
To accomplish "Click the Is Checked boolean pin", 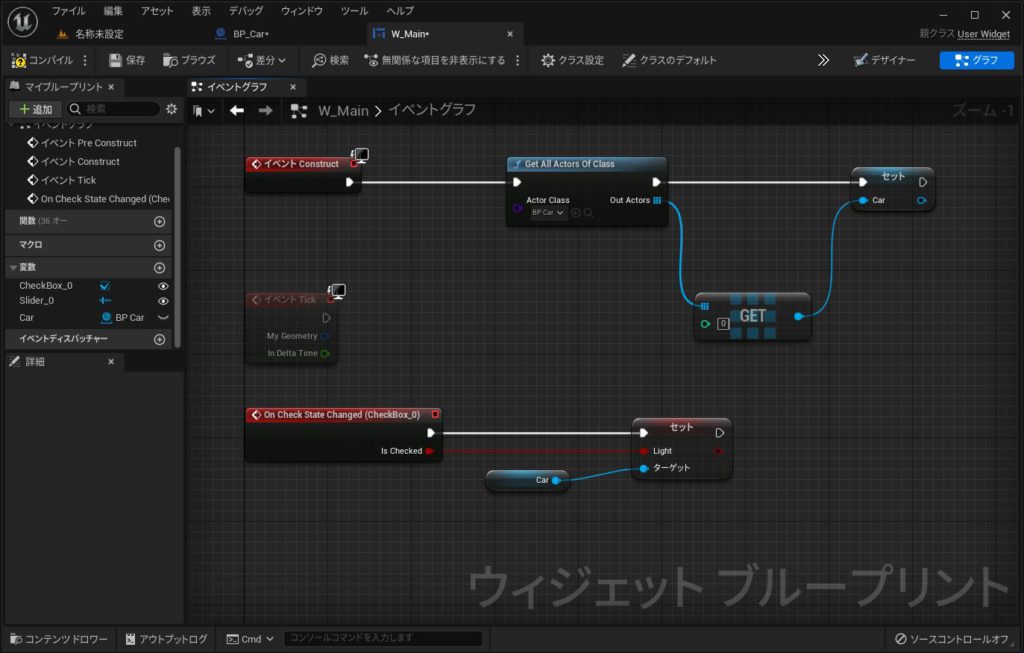I will click(429, 451).
